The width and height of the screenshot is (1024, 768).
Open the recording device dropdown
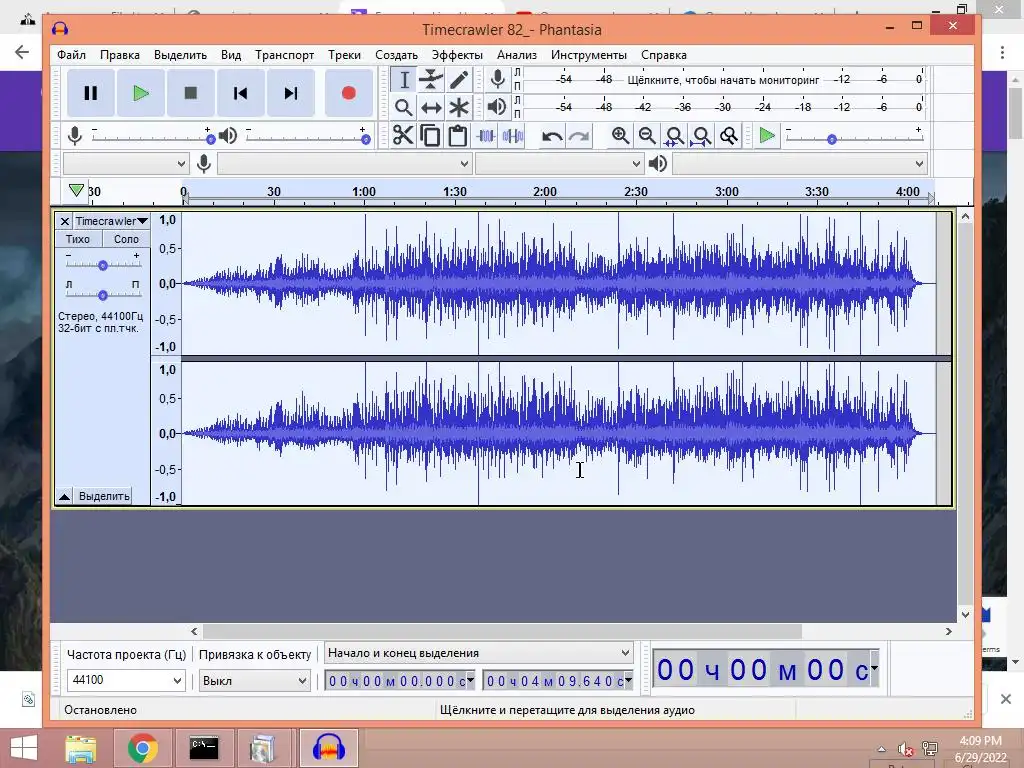pyautogui.click(x=344, y=163)
